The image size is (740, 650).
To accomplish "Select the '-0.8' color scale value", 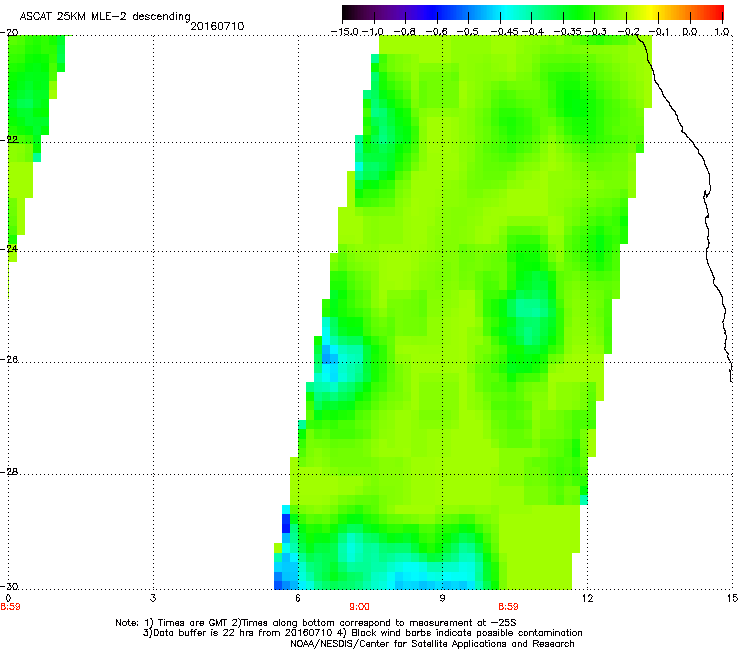I will [x=404, y=32].
